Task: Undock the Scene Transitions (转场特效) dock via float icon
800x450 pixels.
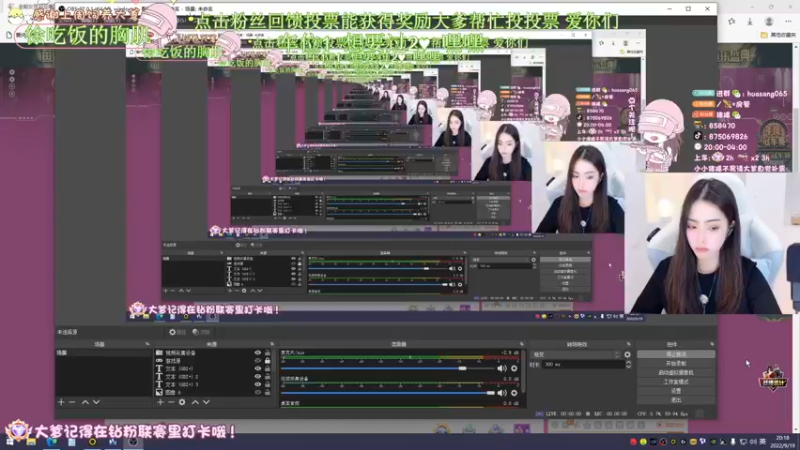Action: [629, 344]
